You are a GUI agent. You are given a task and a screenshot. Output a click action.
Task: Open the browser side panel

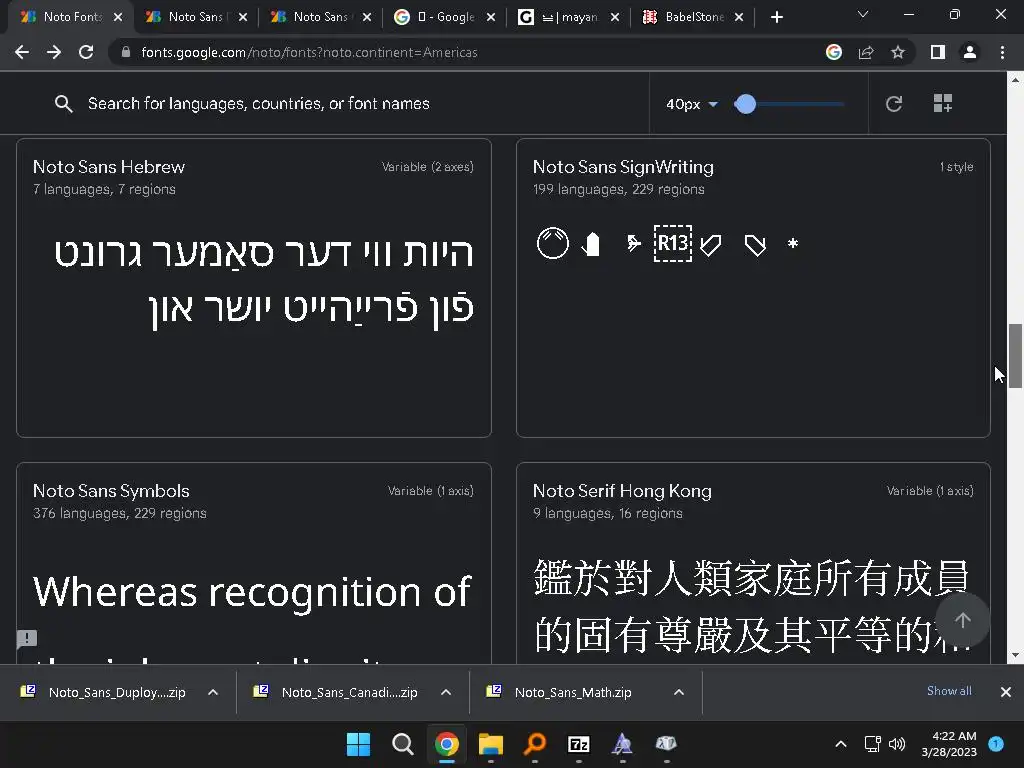pyautogui.click(x=938, y=52)
